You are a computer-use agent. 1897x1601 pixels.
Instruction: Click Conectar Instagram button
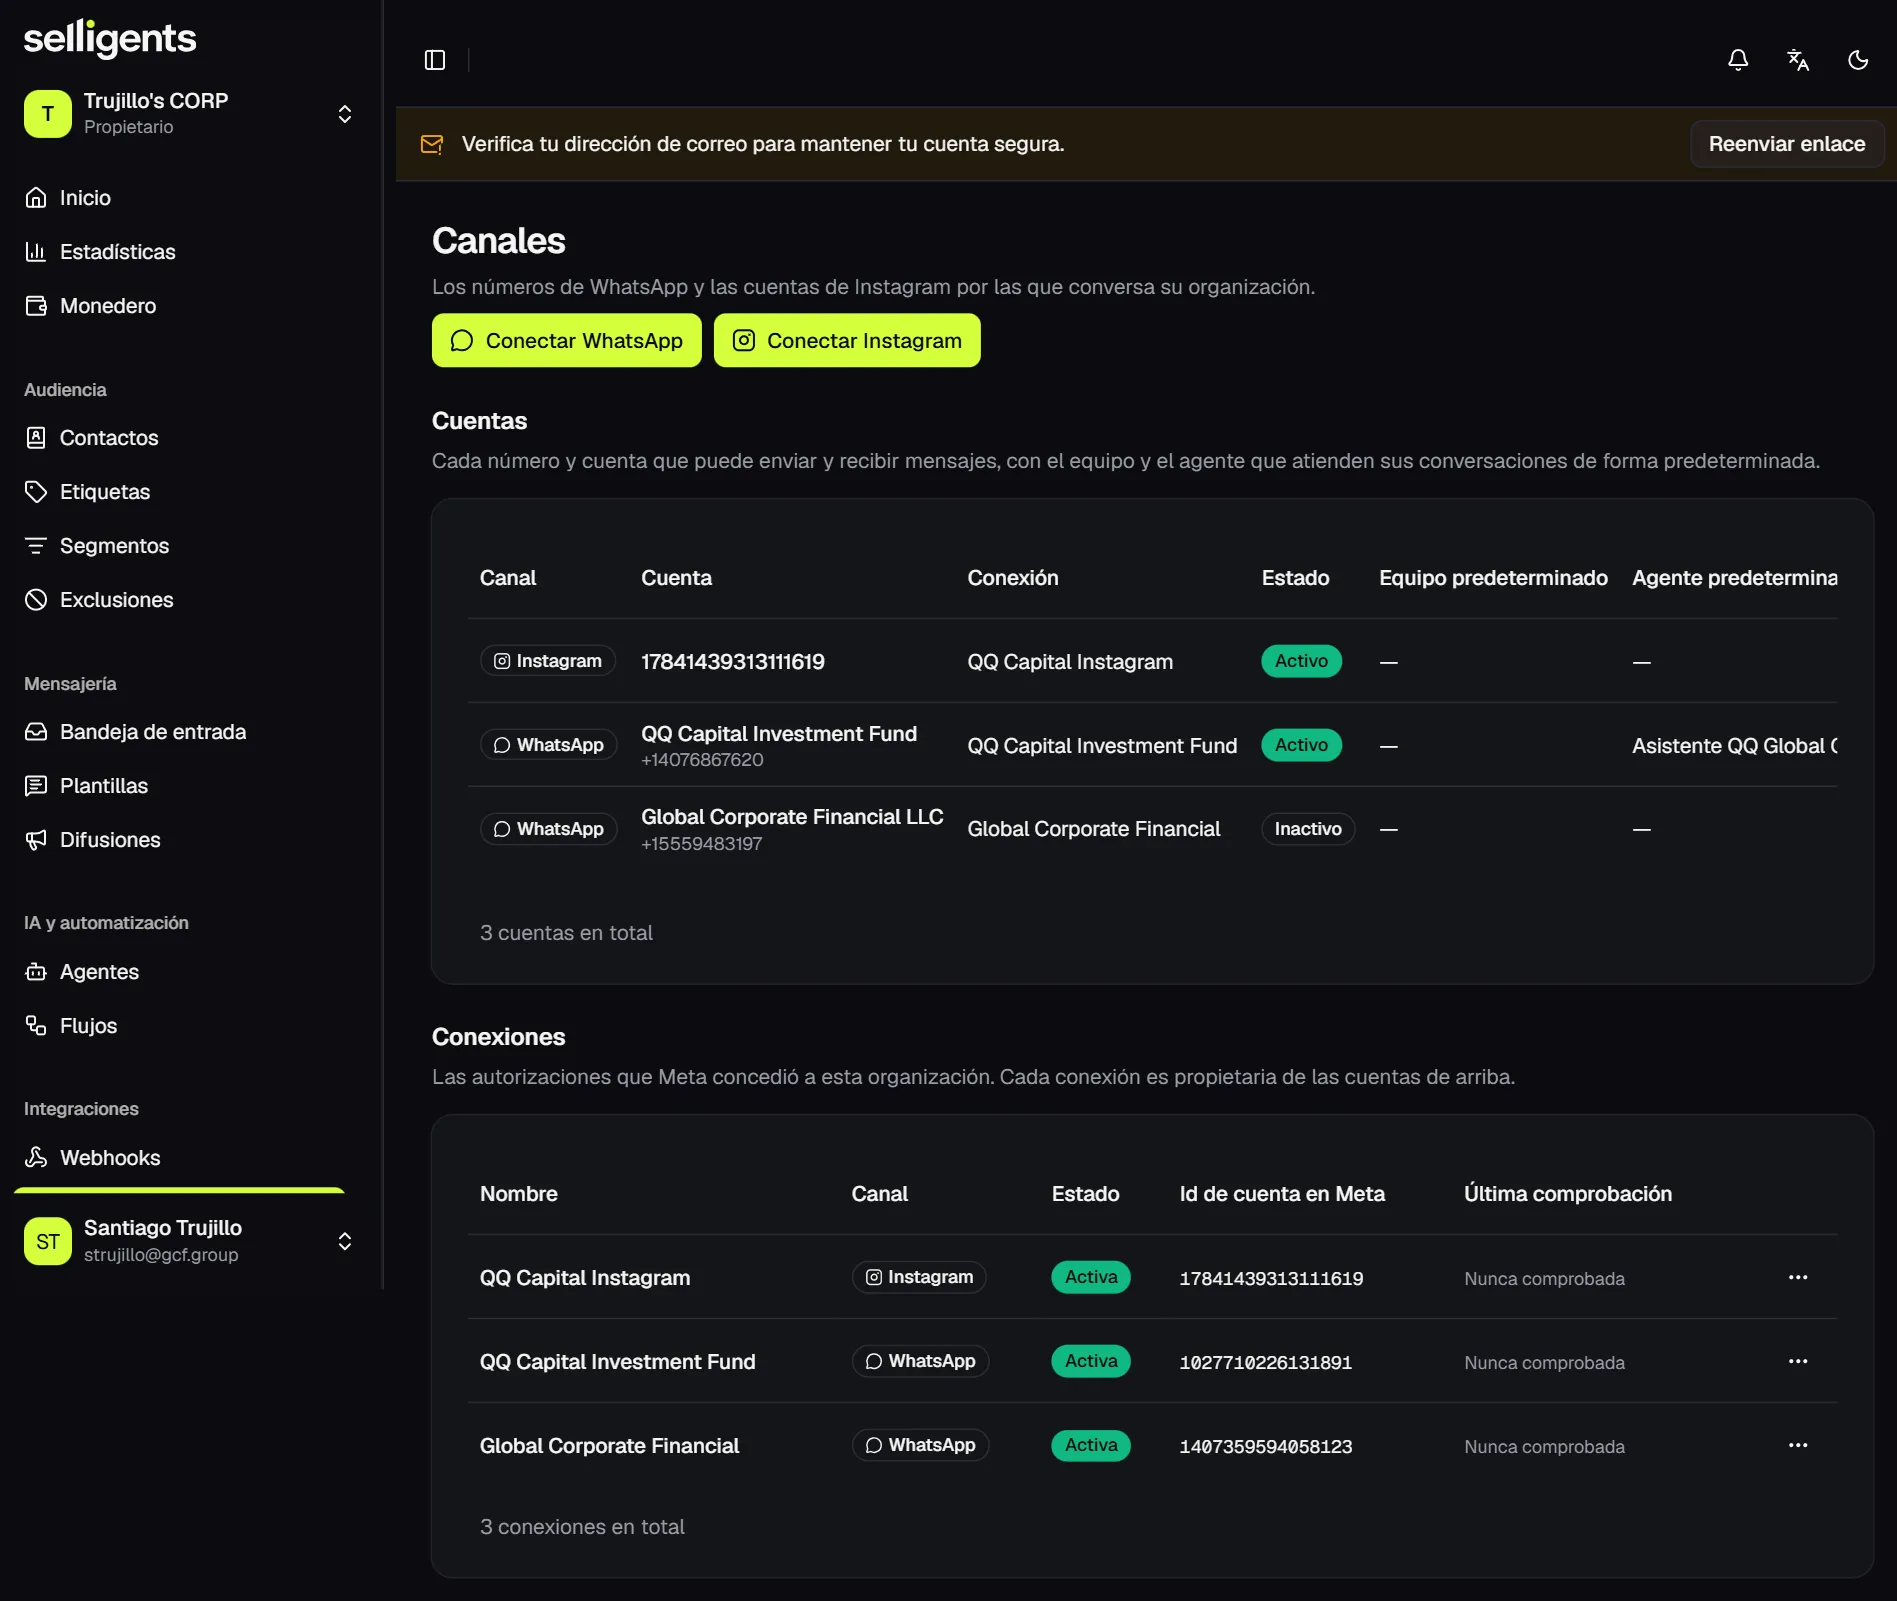click(x=847, y=341)
